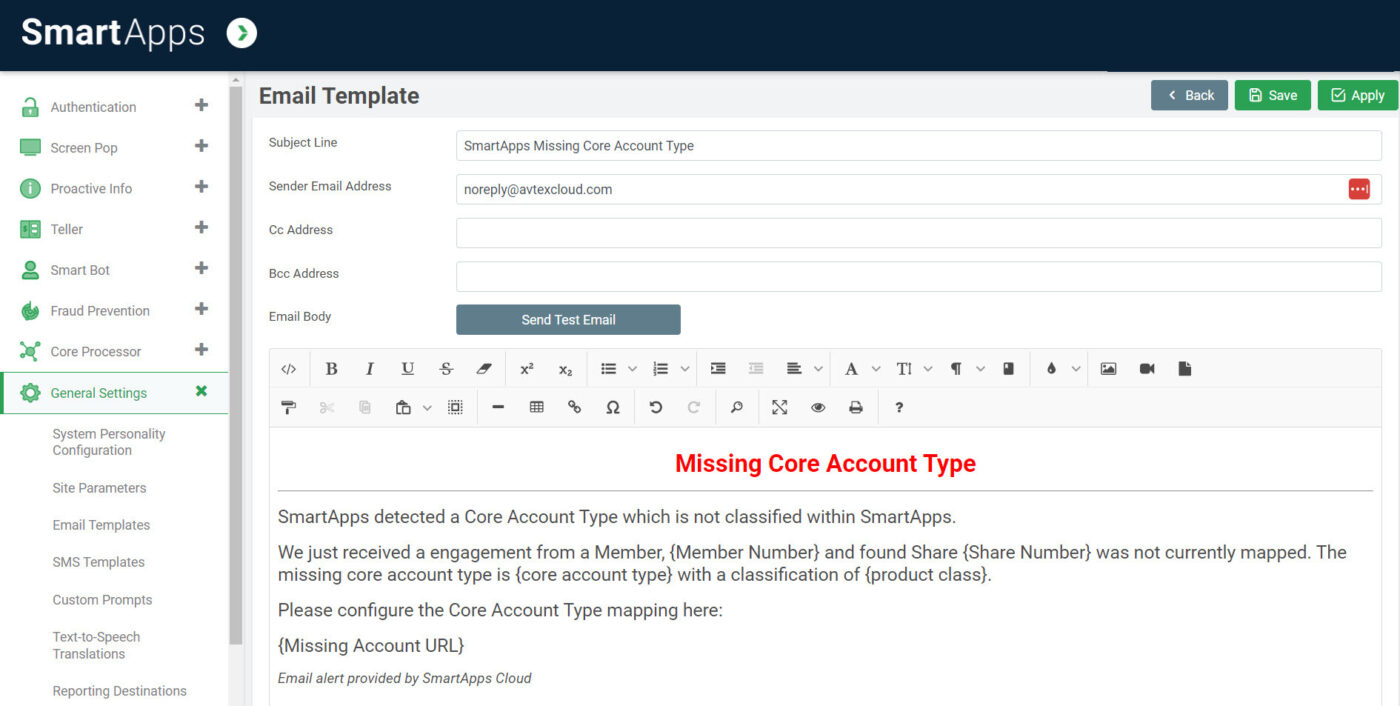Viewport: 1400px width, 706px height.
Task: Send a test email
Action: [568, 320]
